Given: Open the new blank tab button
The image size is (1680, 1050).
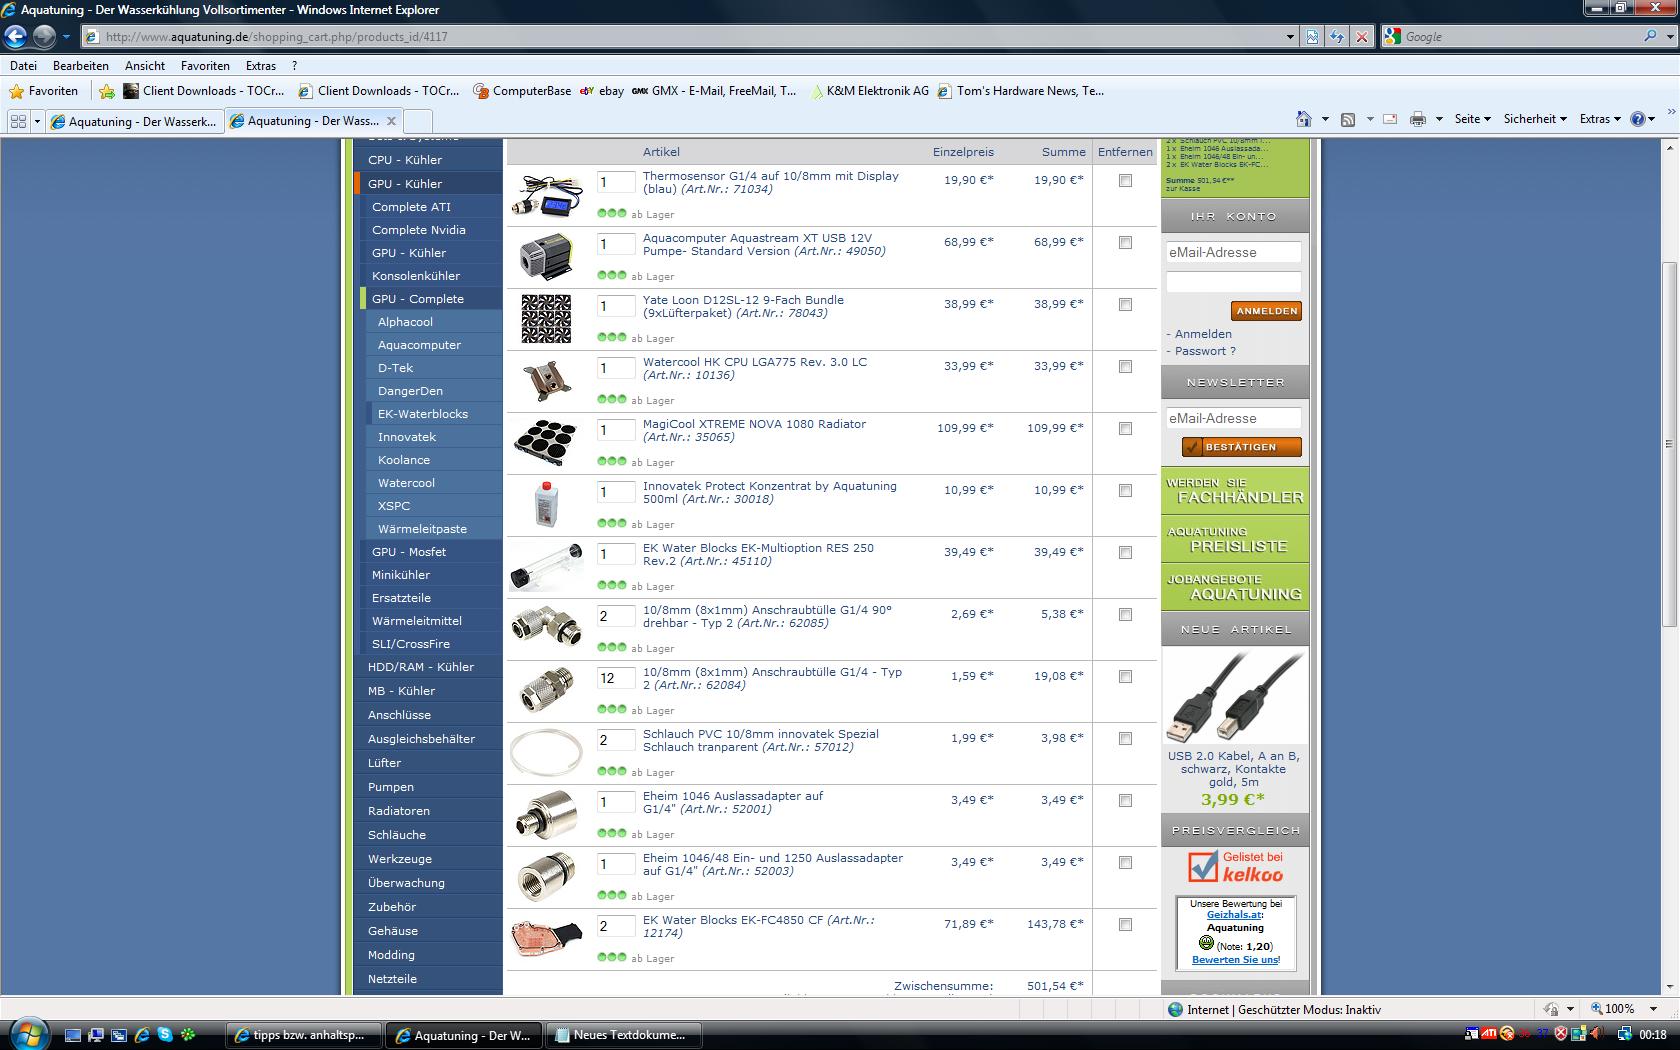Looking at the screenshot, I should point(419,121).
